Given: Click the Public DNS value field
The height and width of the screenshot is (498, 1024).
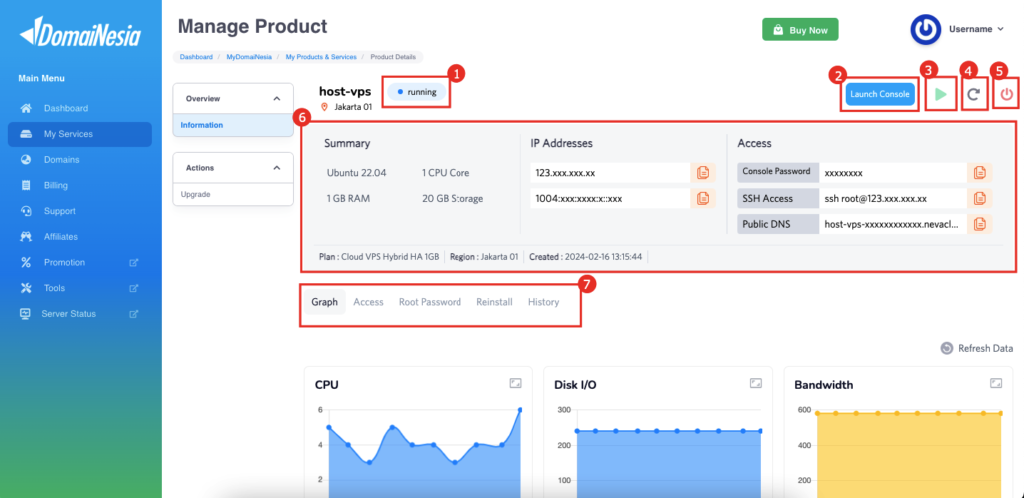Looking at the screenshot, I should point(893,224).
